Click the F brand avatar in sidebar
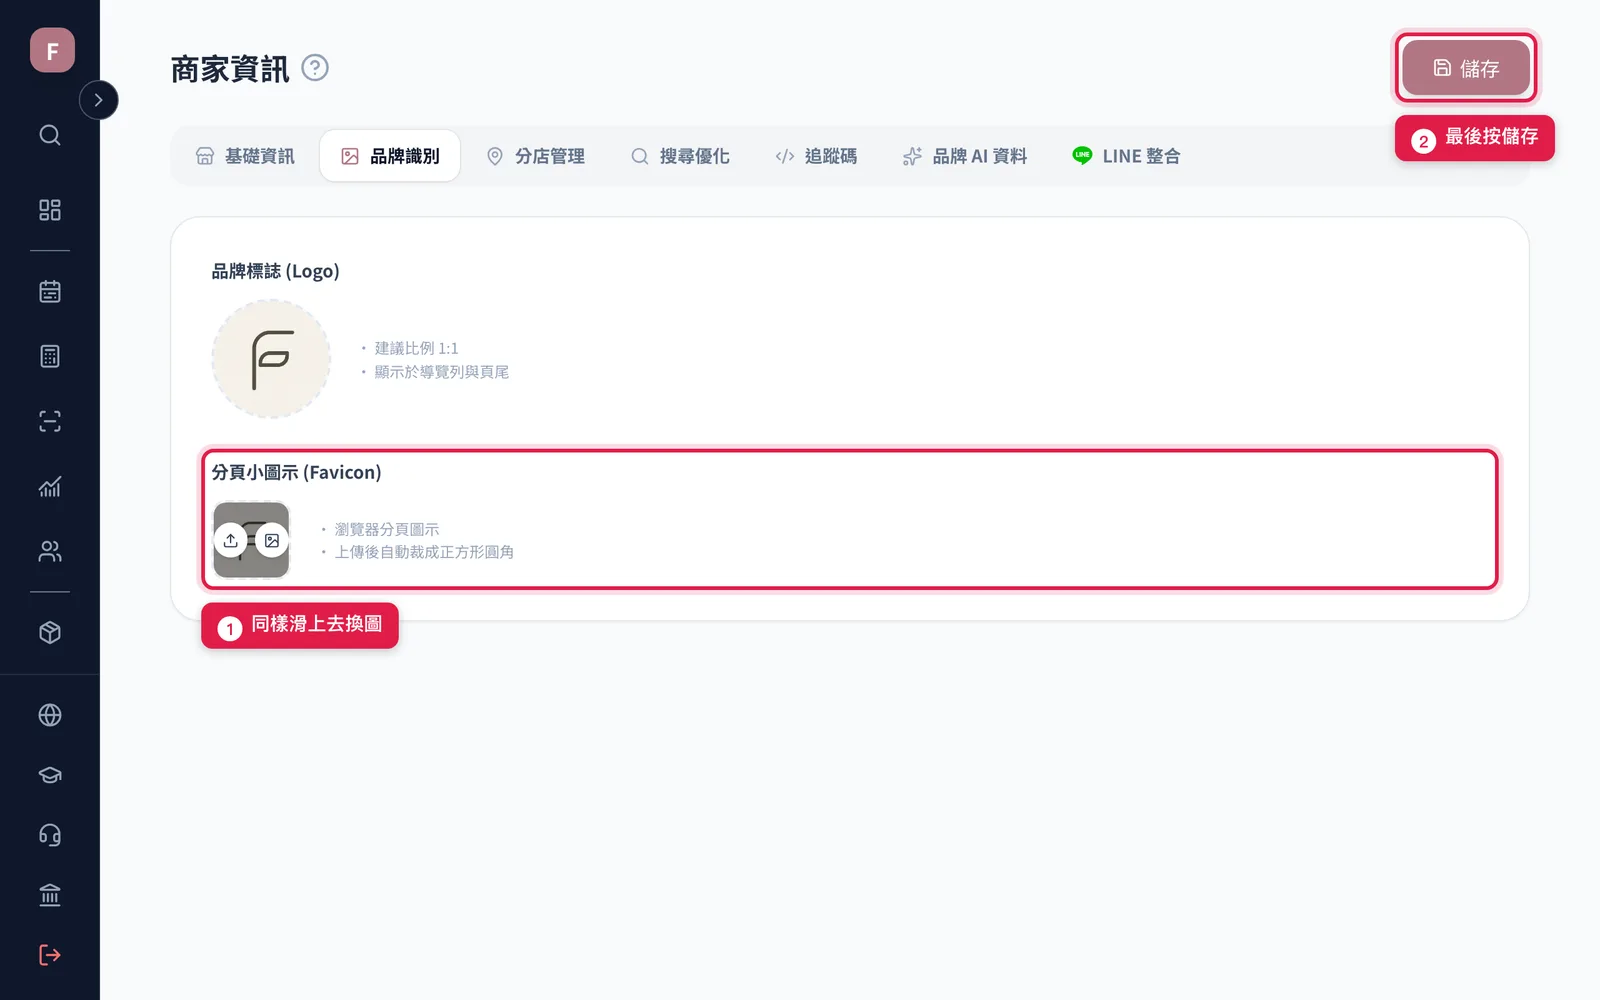Viewport: 1600px width, 1000px height. [x=52, y=50]
